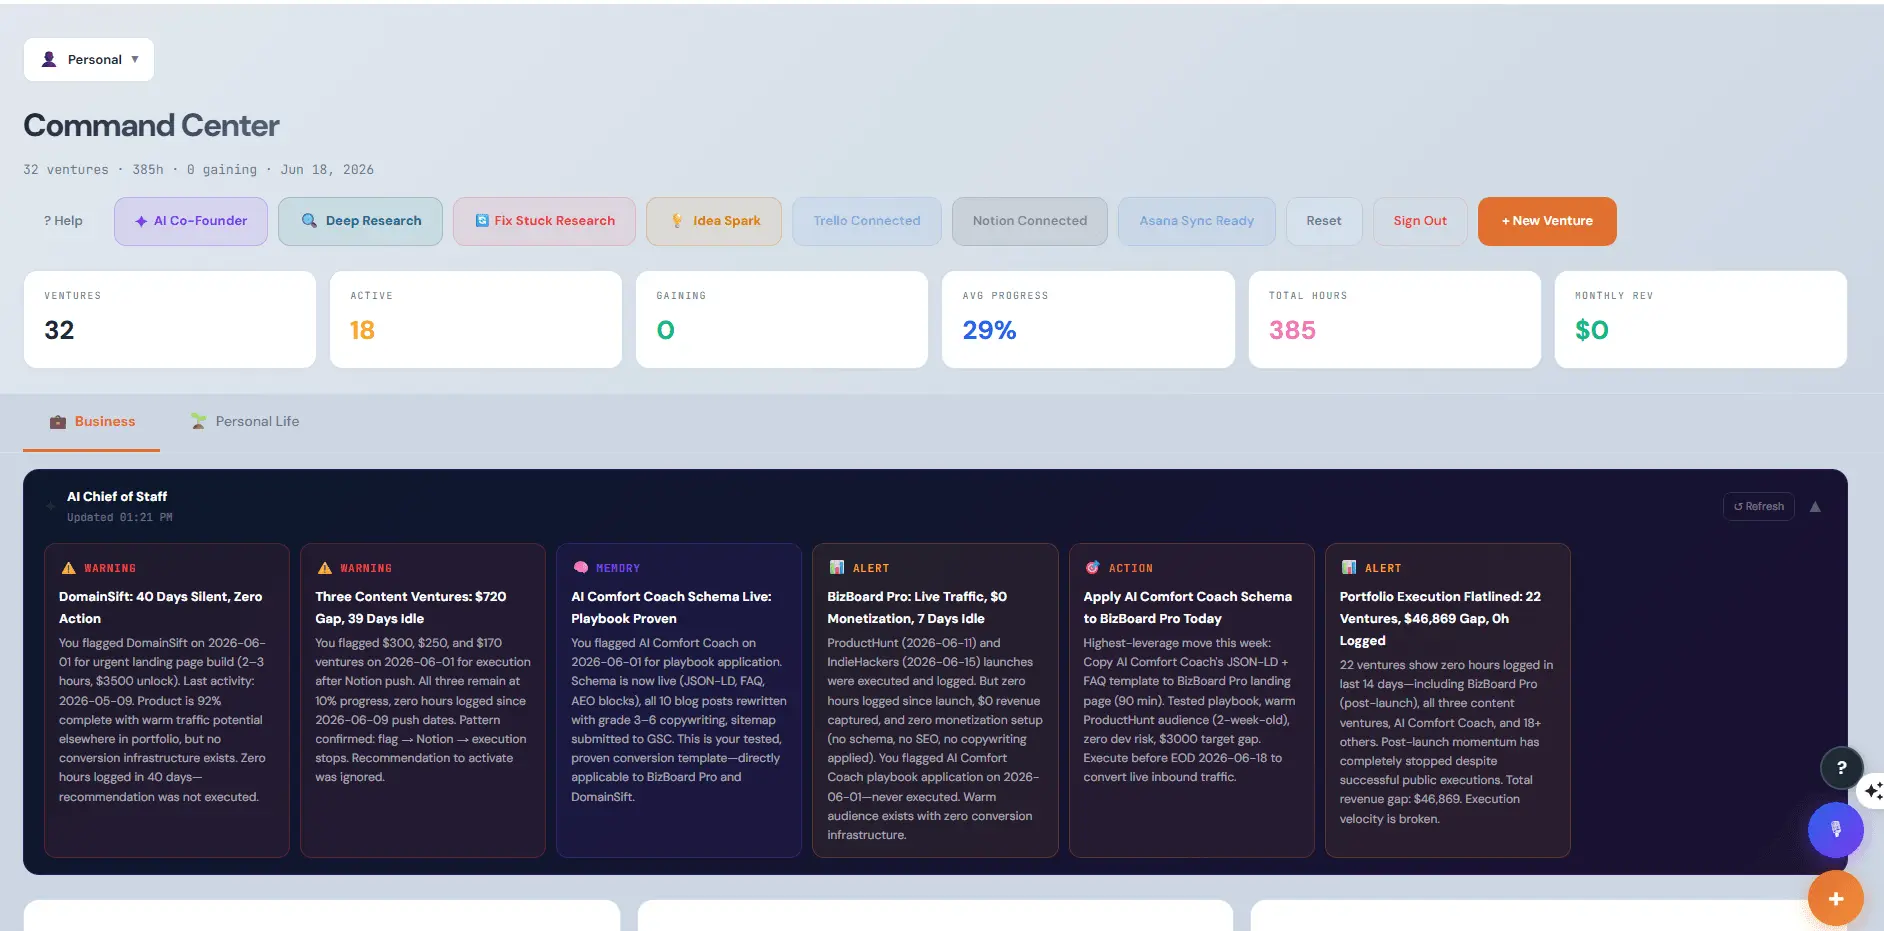Click the Notion Connected button
The image size is (1884, 931).
coord(1030,221)
